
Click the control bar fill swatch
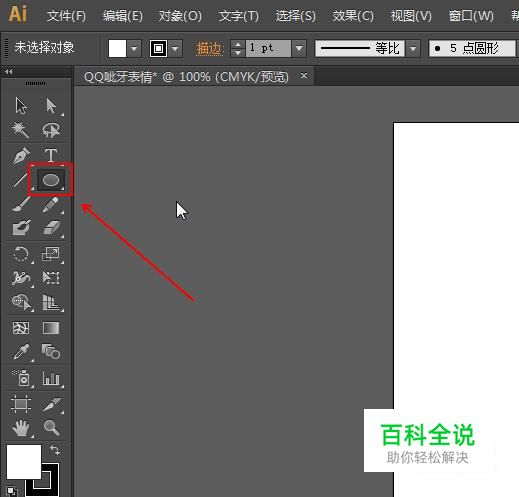click(117, 49)
